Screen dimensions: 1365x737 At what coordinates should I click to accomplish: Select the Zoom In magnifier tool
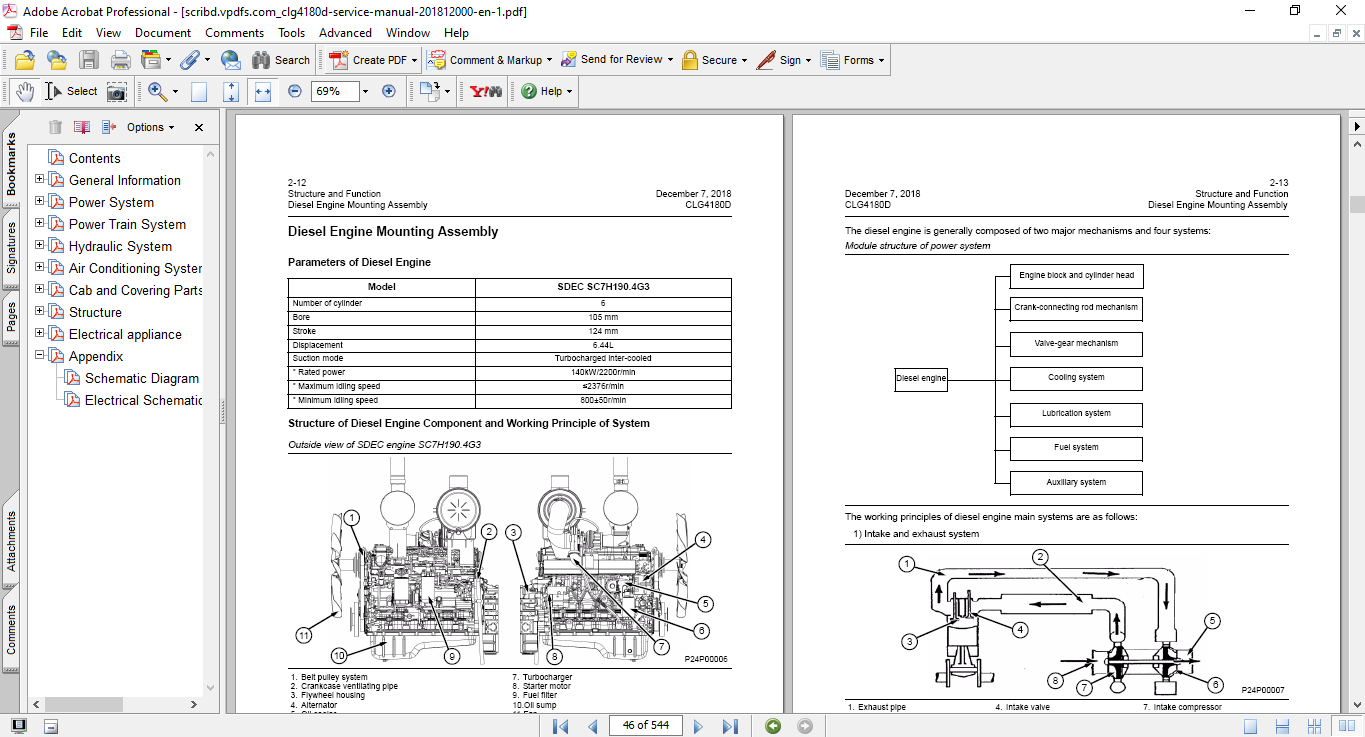(x=155, y=91)
